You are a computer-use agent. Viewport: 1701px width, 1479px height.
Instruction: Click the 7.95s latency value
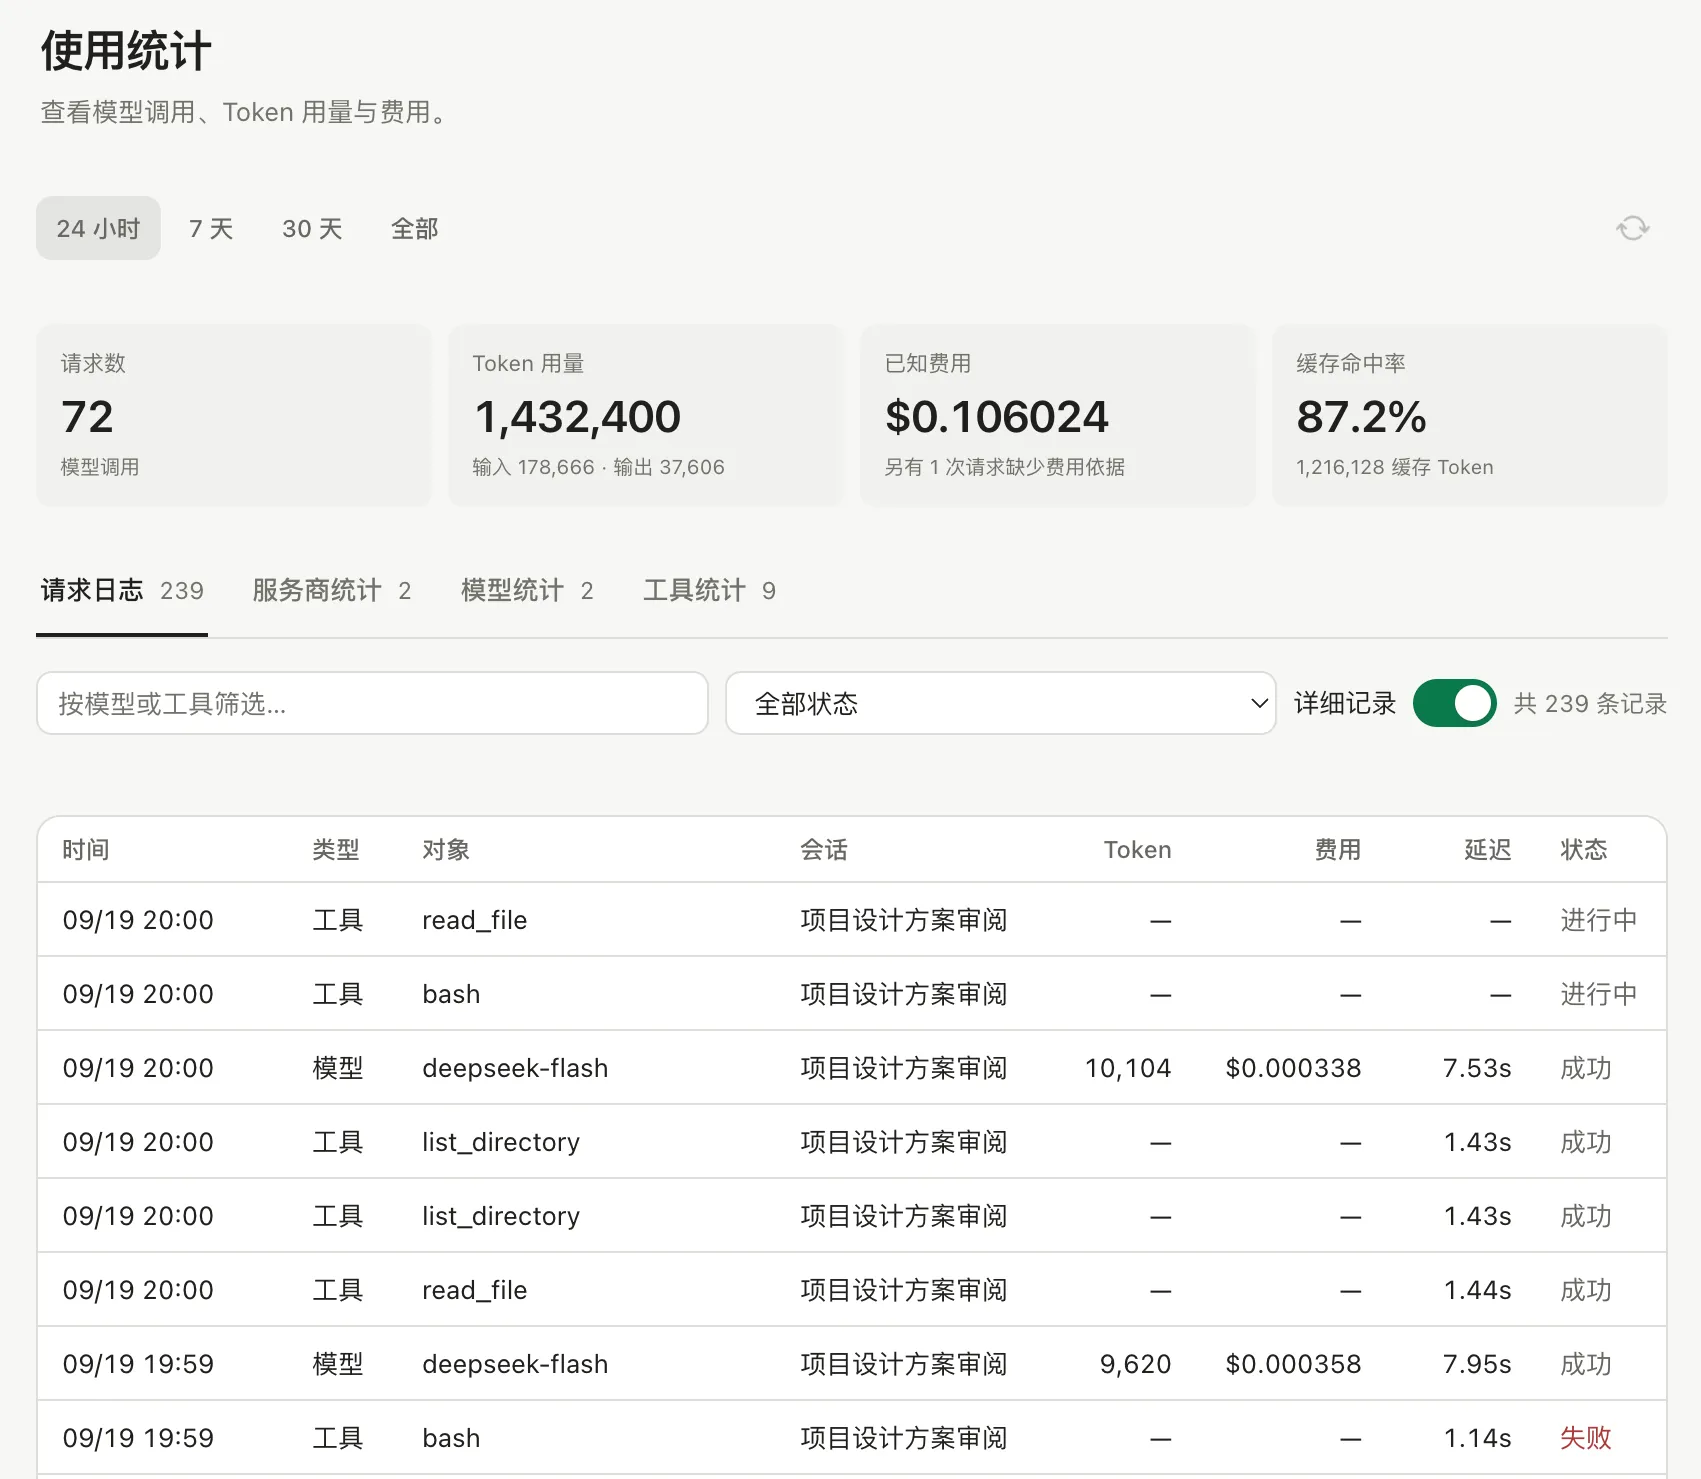point(1477,1364)
